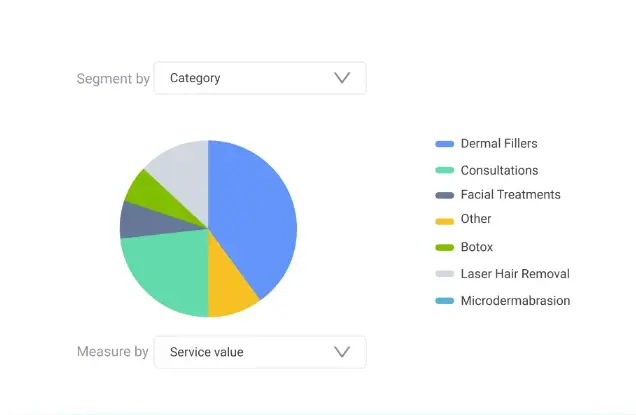Click the green Botox legend swatch
Screen dimensions: 636x415
(x=444, y=247)
